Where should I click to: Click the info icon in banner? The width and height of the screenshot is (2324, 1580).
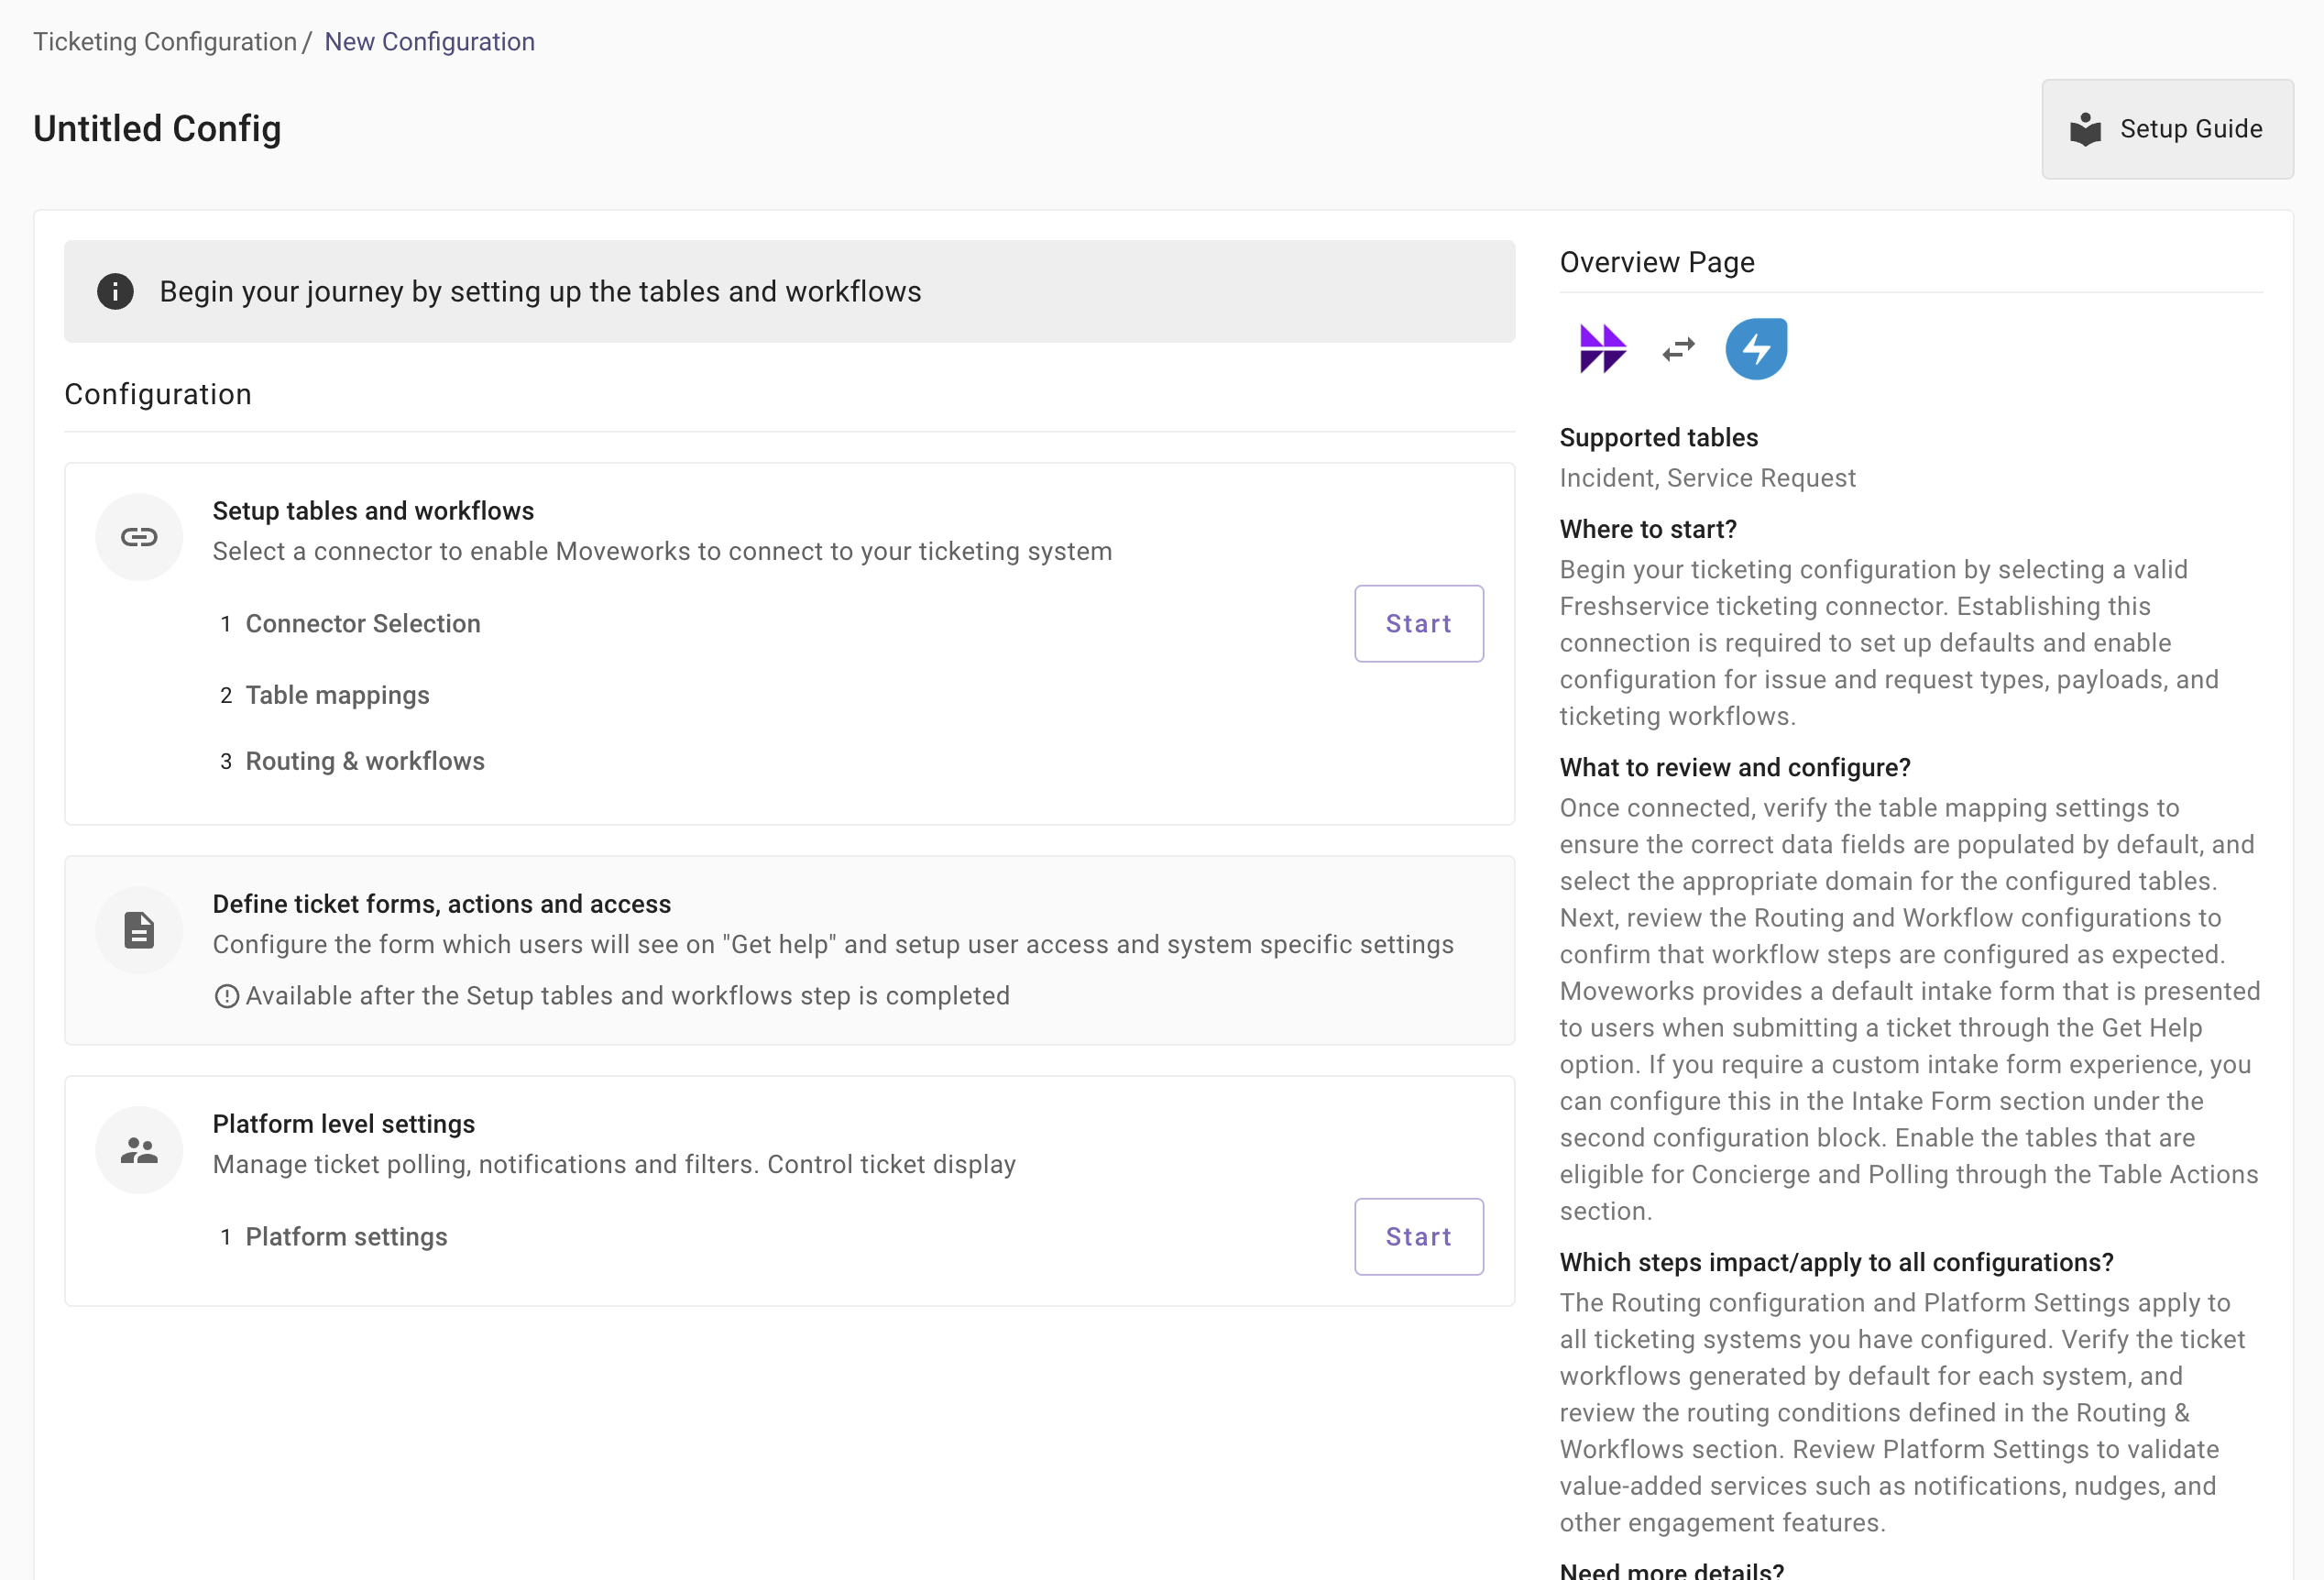pos(115,291)
